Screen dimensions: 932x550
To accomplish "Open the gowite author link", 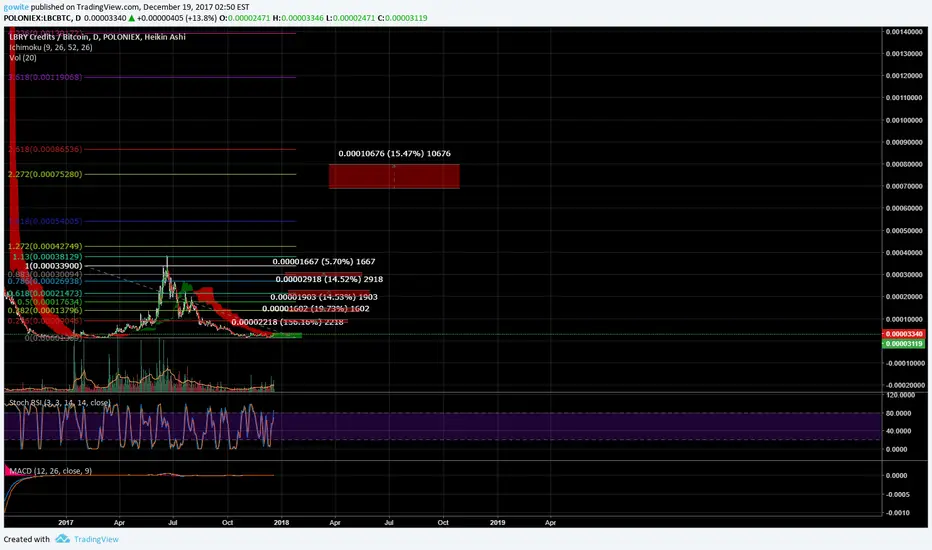I will point(16,7).
